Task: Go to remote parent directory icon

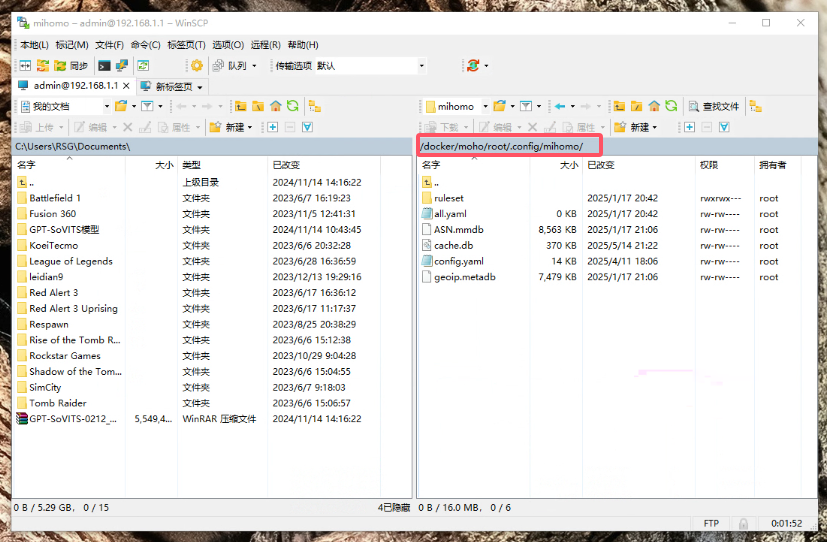Action: tap(619, 107)
